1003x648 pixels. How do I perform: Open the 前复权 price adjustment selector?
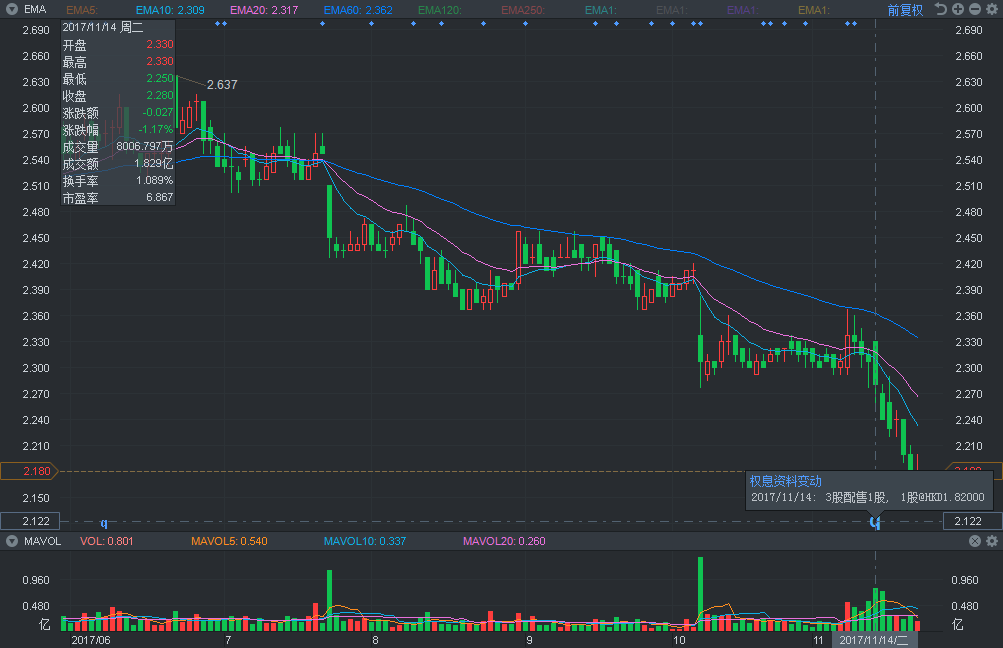click(x=905, y=10)
